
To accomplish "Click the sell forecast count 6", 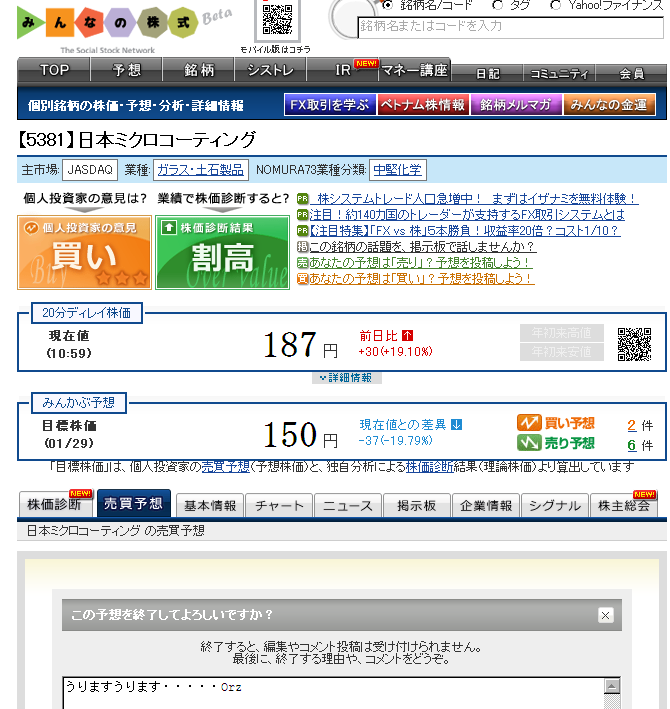I will click(x=632, y=445).
